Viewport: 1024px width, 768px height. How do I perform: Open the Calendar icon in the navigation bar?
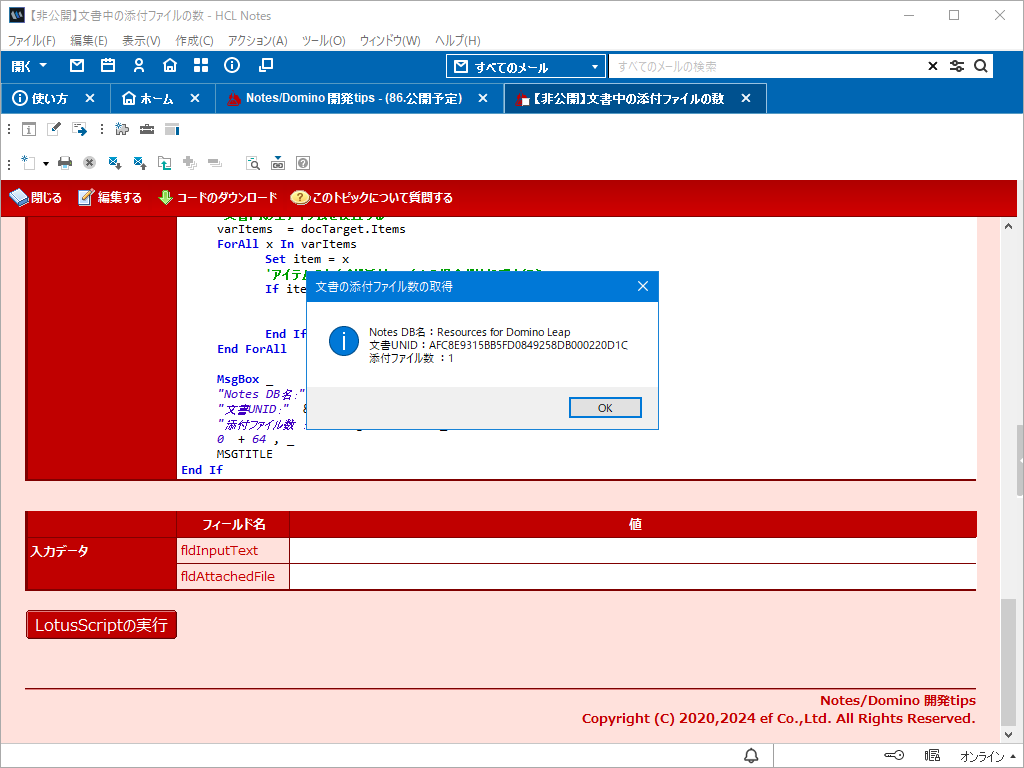pos(108,66)
